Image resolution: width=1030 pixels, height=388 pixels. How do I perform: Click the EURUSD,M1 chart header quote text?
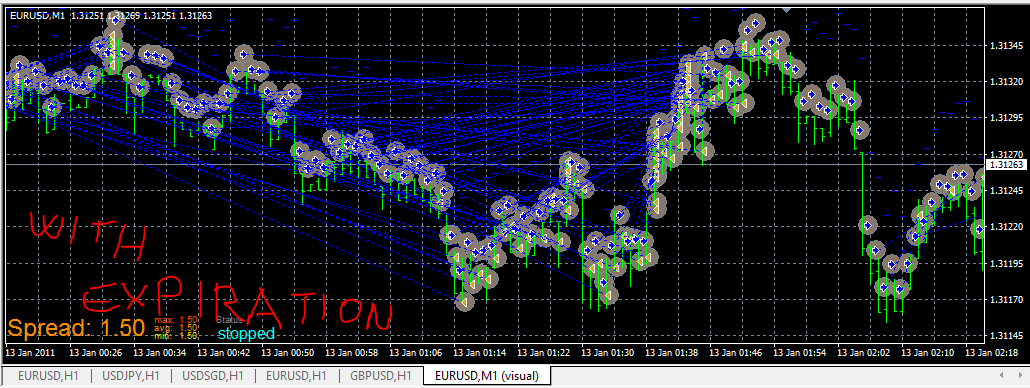(111, 15)
